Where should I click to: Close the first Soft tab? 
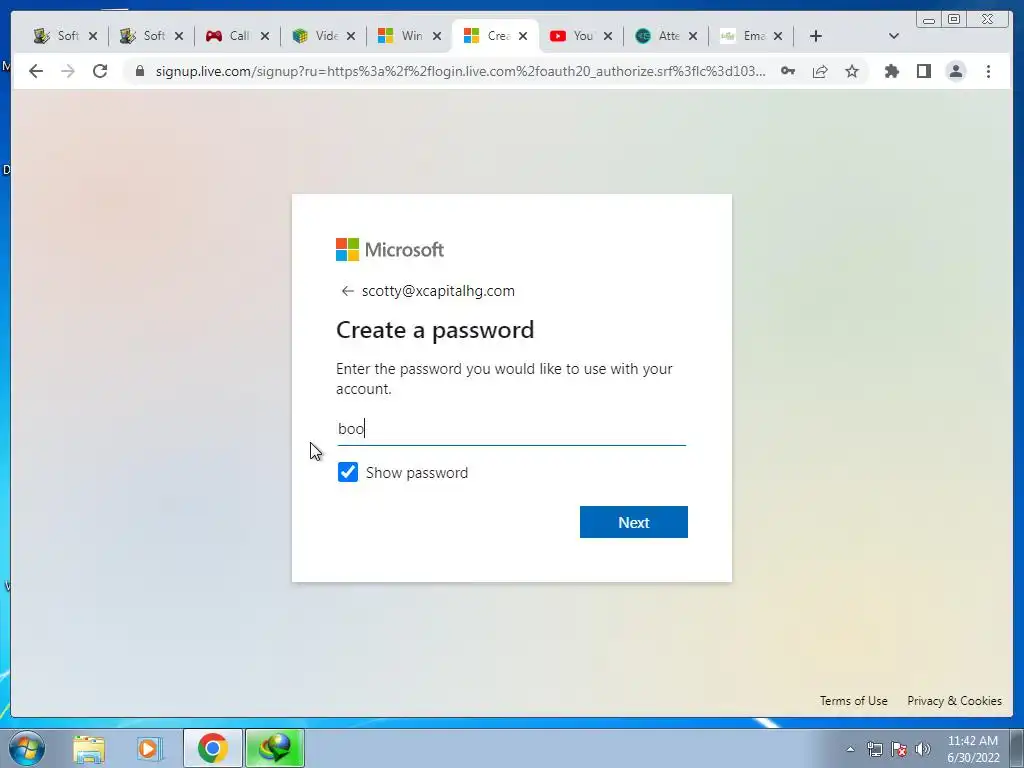tap(93, 36)
